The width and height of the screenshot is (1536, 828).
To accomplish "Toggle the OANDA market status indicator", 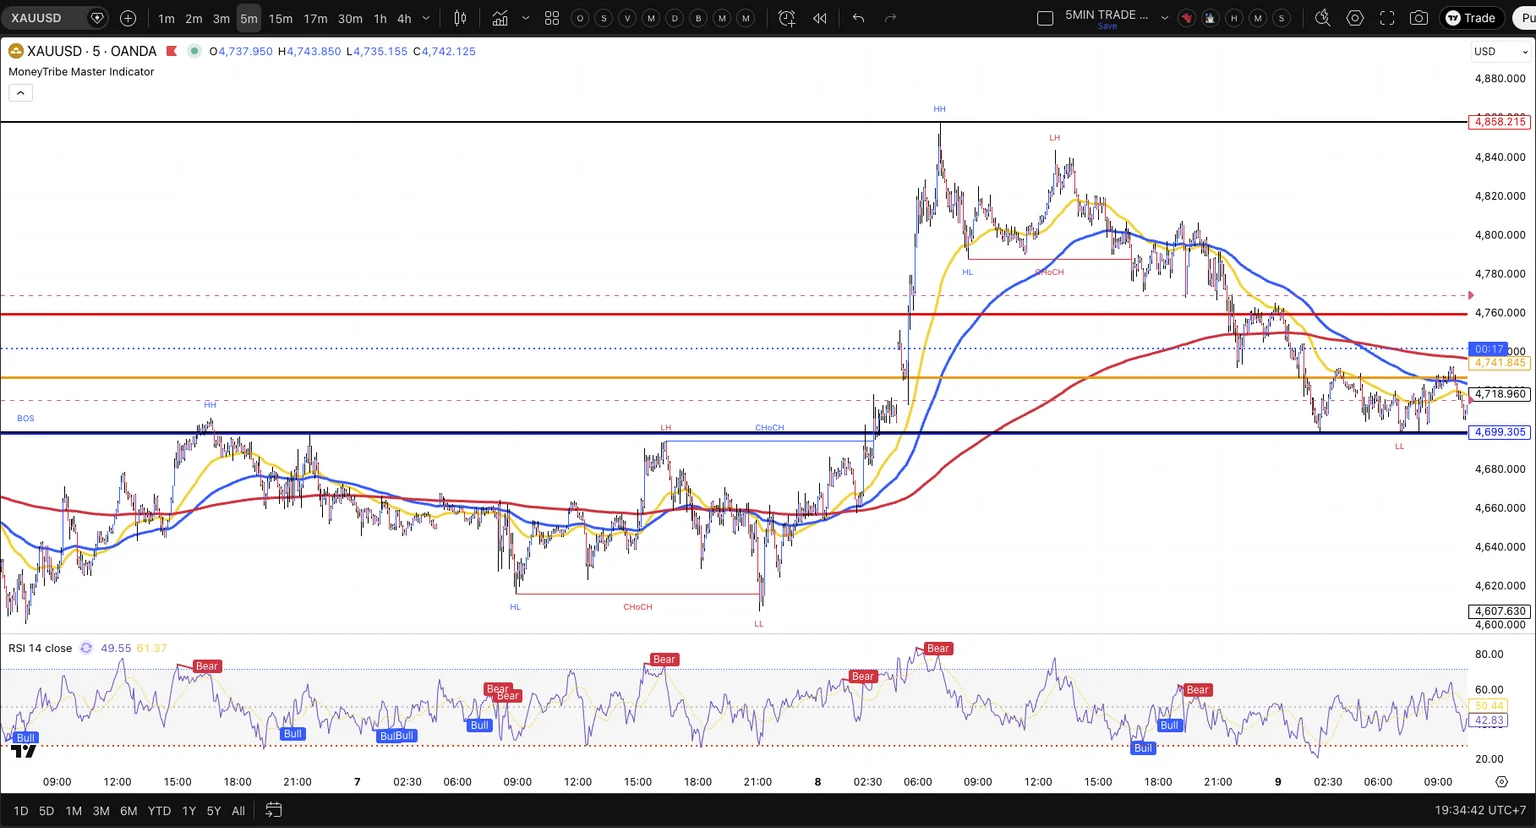I will pyautogui.click(x=194, y=51).
